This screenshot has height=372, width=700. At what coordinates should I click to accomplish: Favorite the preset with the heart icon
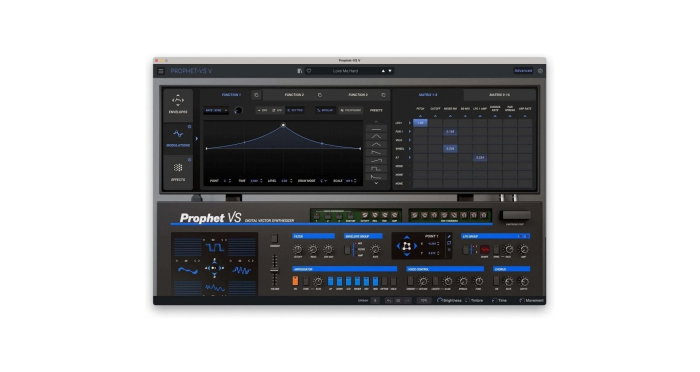309,71
